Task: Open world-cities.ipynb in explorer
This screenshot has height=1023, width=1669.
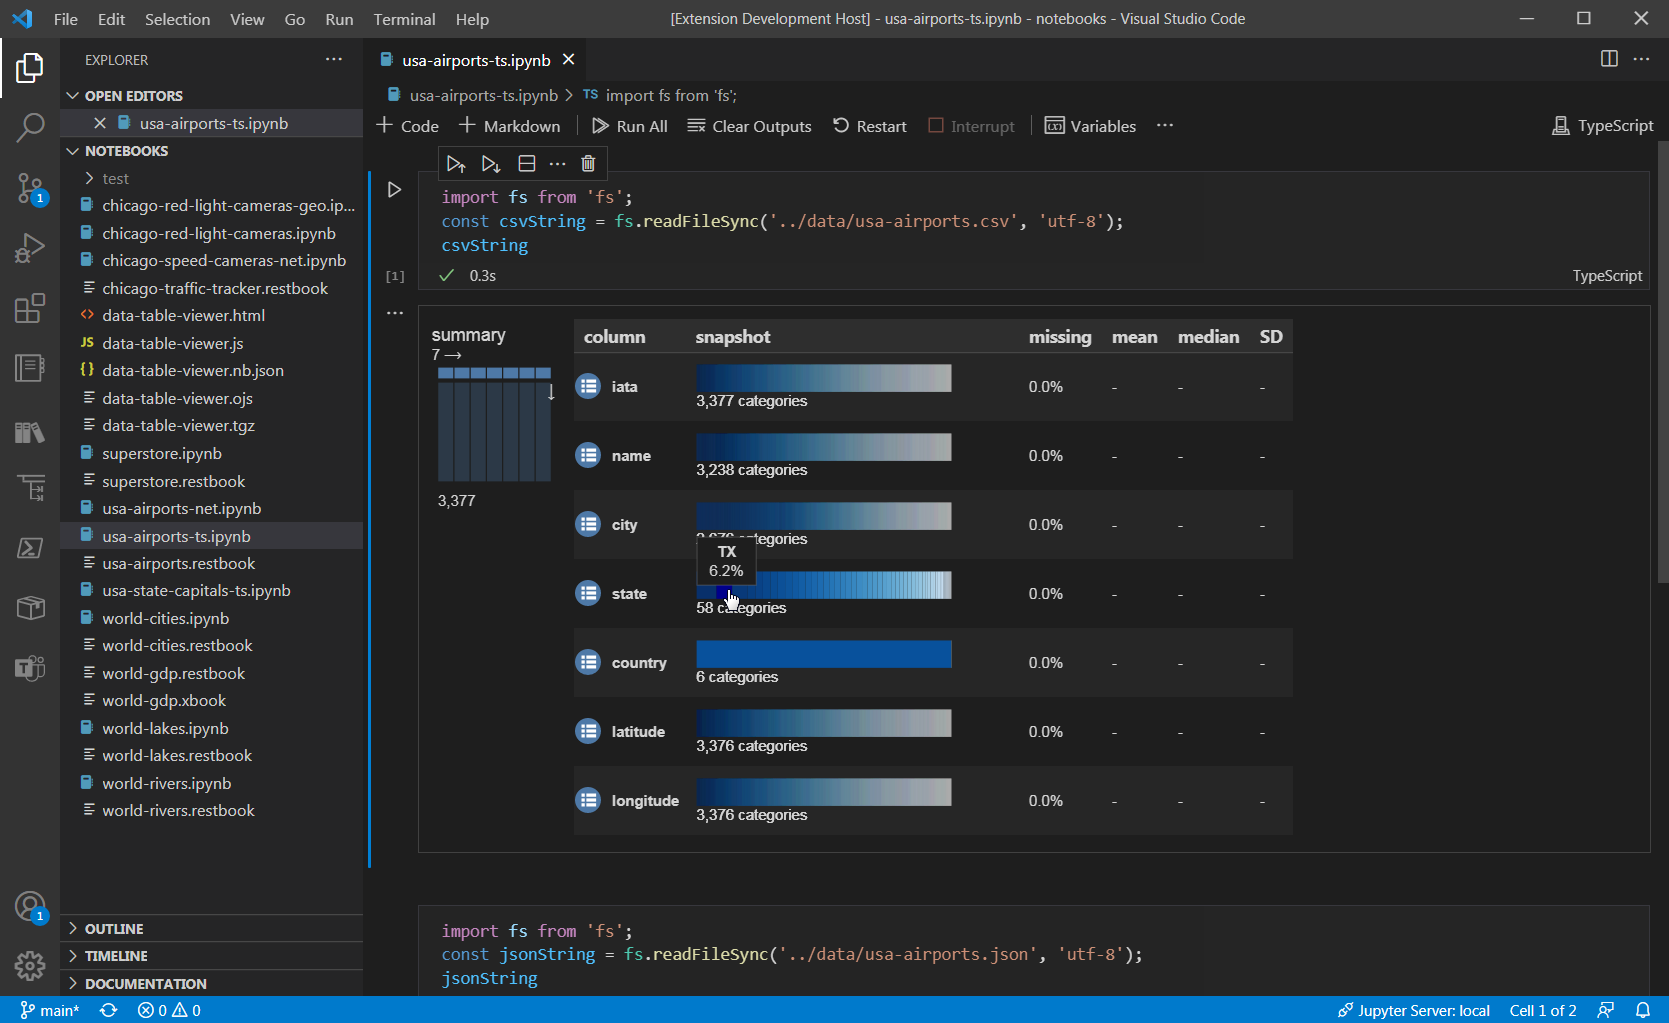Action: tap(211, 618)
